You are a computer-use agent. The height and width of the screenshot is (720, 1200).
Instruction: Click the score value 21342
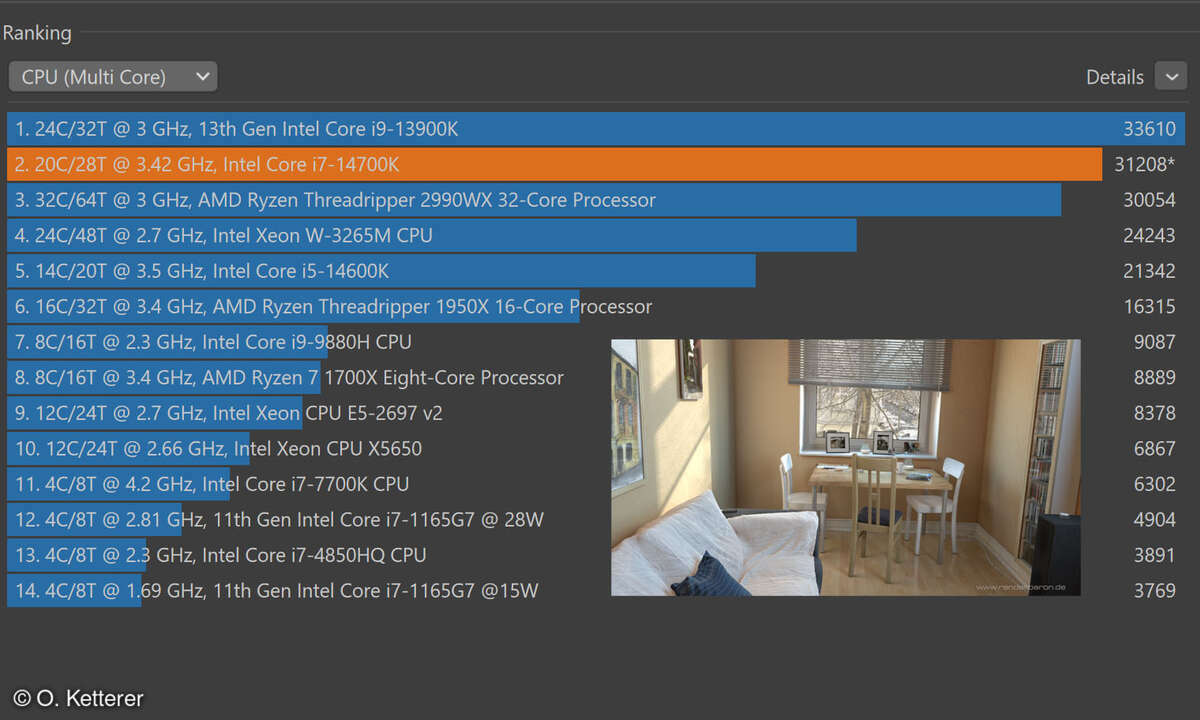(1149, 271)
